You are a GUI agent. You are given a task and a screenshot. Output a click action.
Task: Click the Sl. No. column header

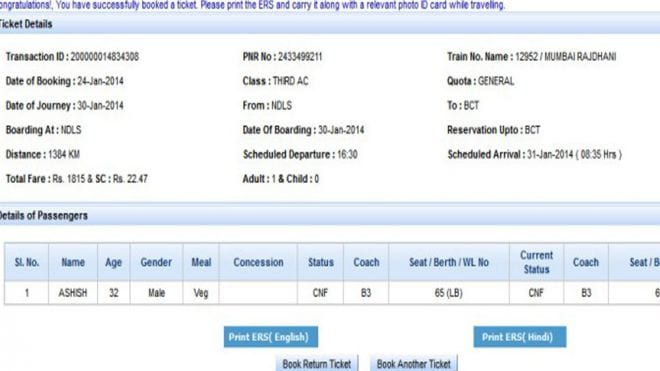(27, 262)
